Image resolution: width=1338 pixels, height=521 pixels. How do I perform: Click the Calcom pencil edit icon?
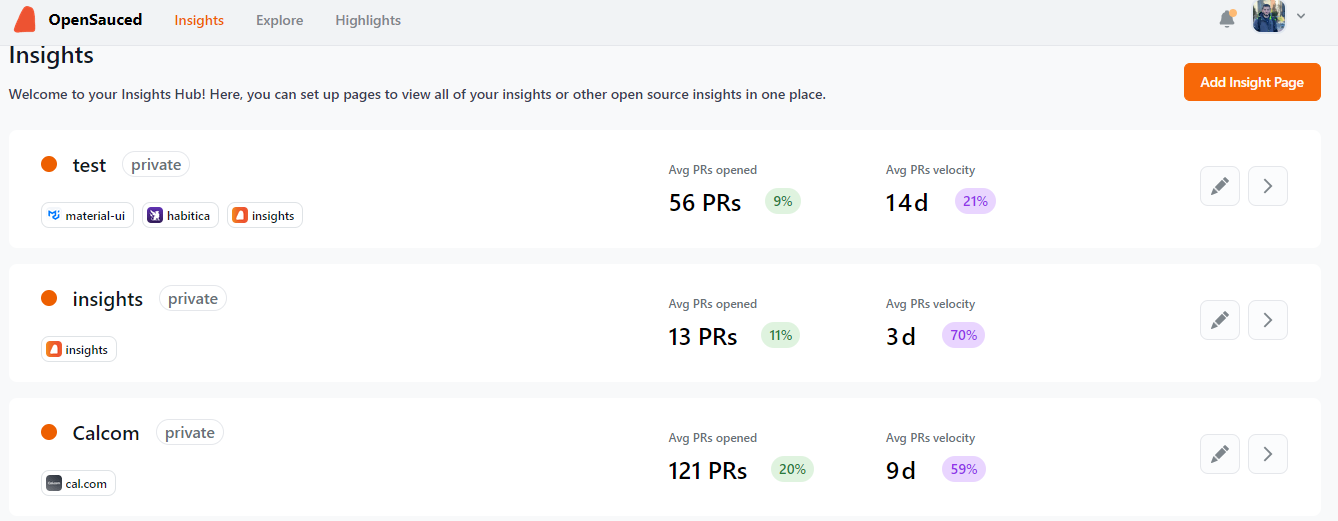click(x=1220, y=454)
